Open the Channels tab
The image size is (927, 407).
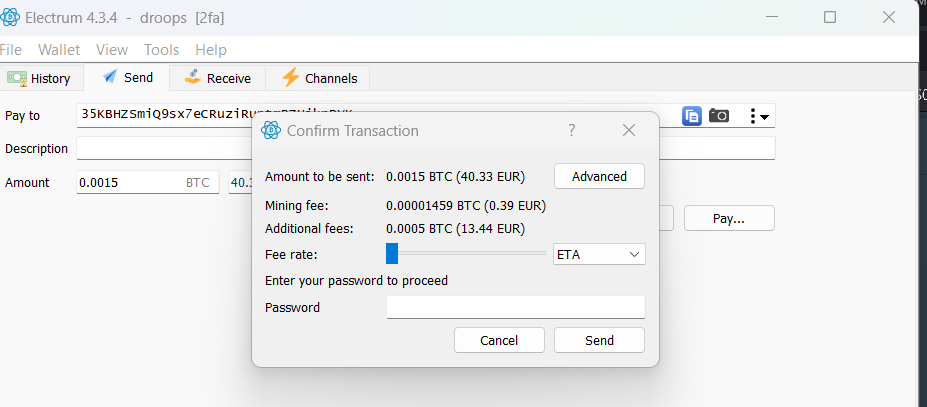point(320,78)
